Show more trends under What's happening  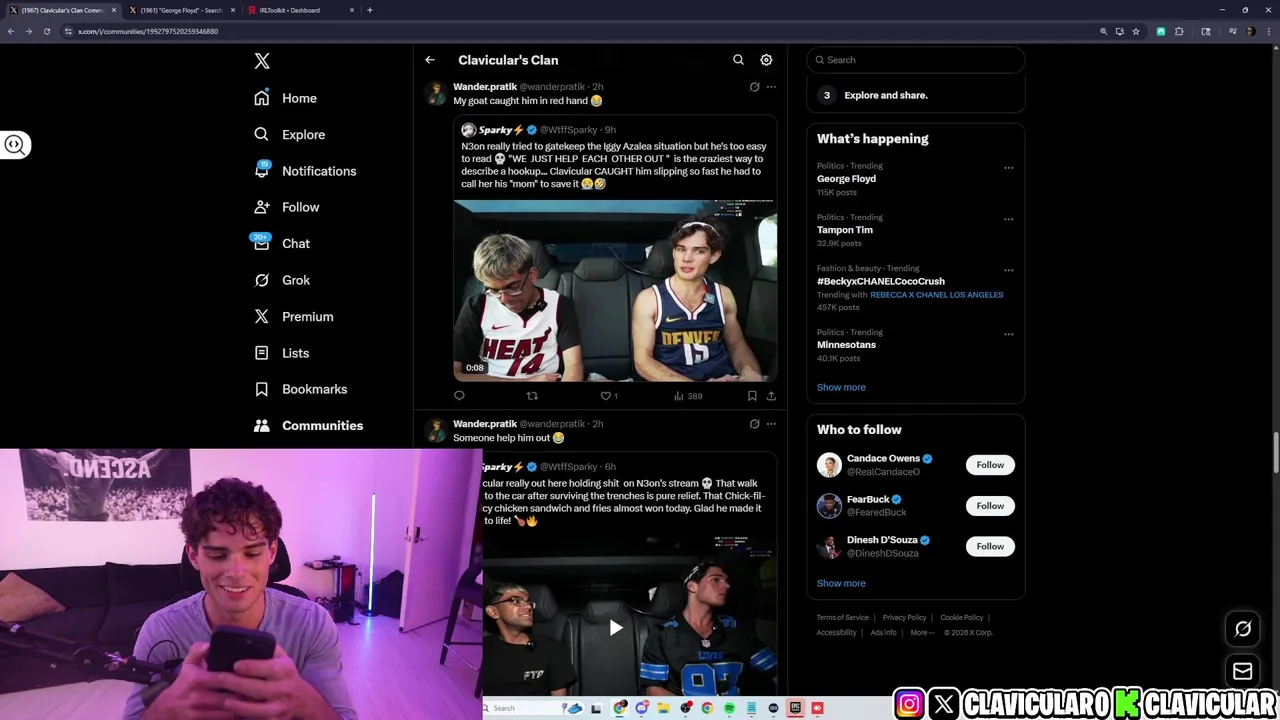point(841,387)
